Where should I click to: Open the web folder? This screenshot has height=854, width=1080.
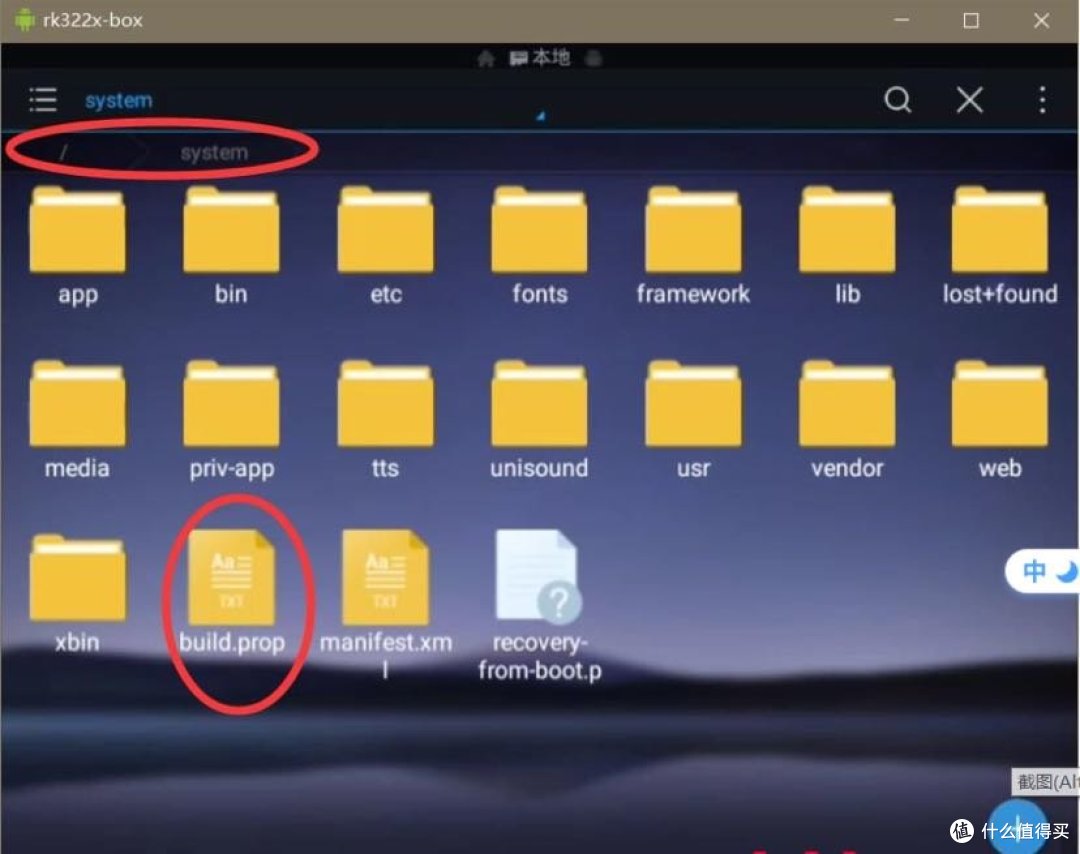pos(1000,420)
